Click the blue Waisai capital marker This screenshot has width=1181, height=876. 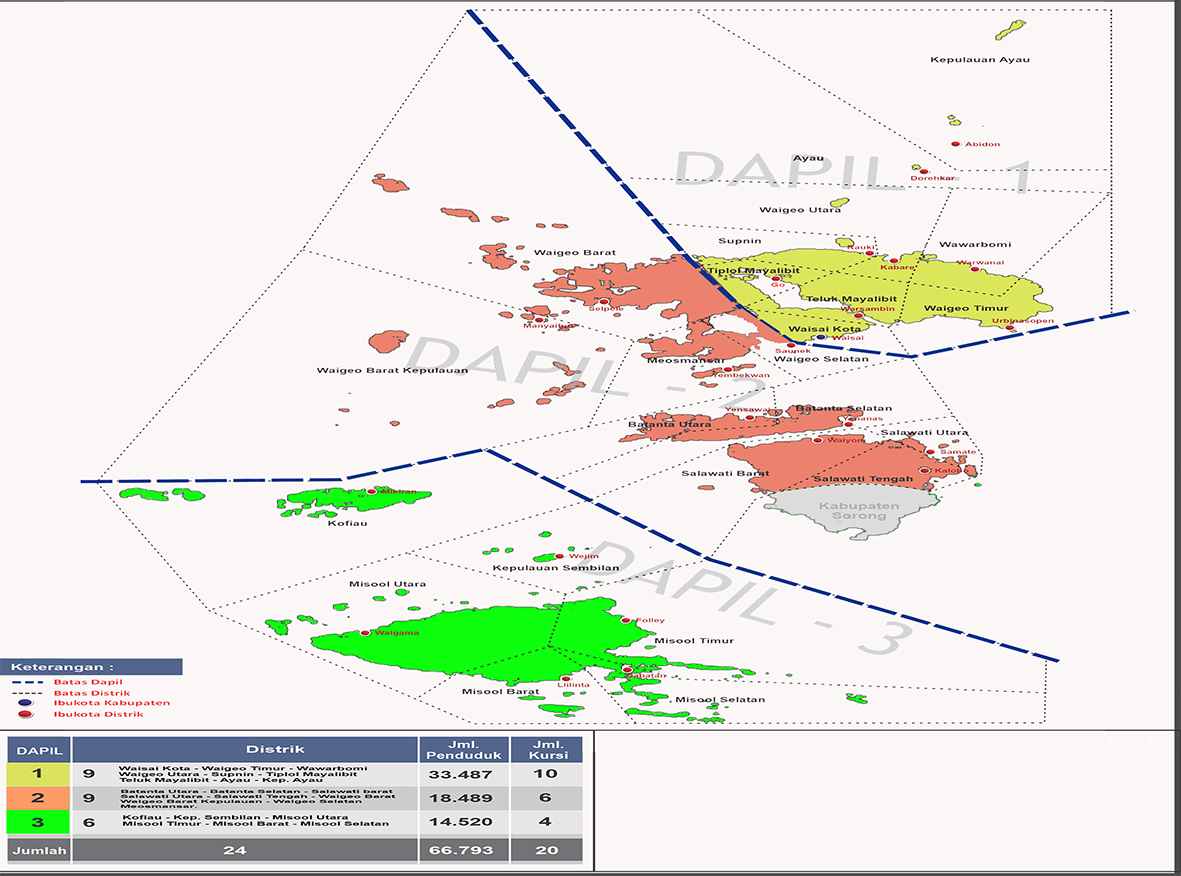click(x=820, y=337)
